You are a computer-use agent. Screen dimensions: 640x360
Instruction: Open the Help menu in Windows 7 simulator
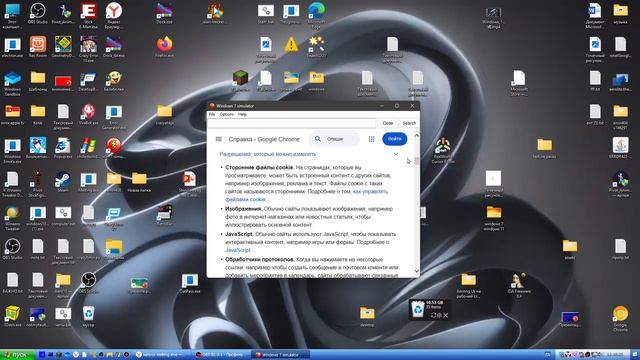(x=242, y=115)
